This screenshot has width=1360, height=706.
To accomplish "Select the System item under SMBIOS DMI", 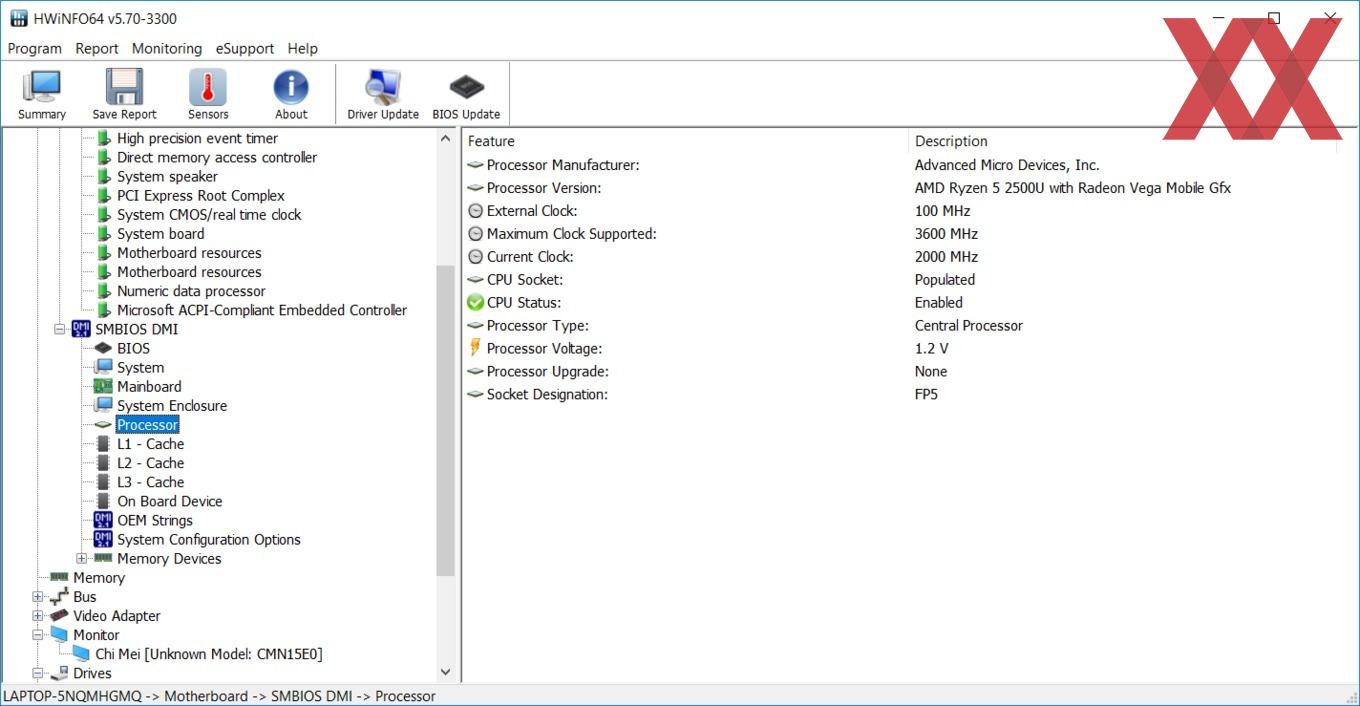I will tap(140, 367).
